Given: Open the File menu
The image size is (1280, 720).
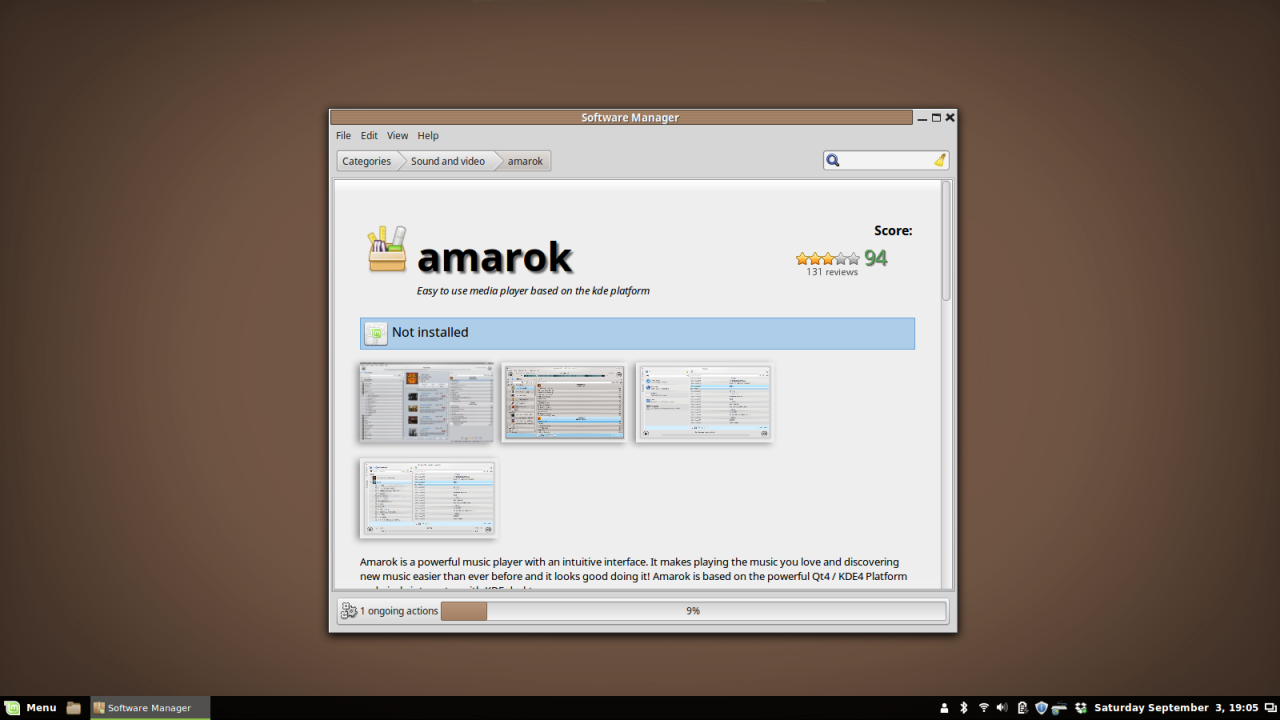Looking at the screenshot, I should [x=343, y=136].
